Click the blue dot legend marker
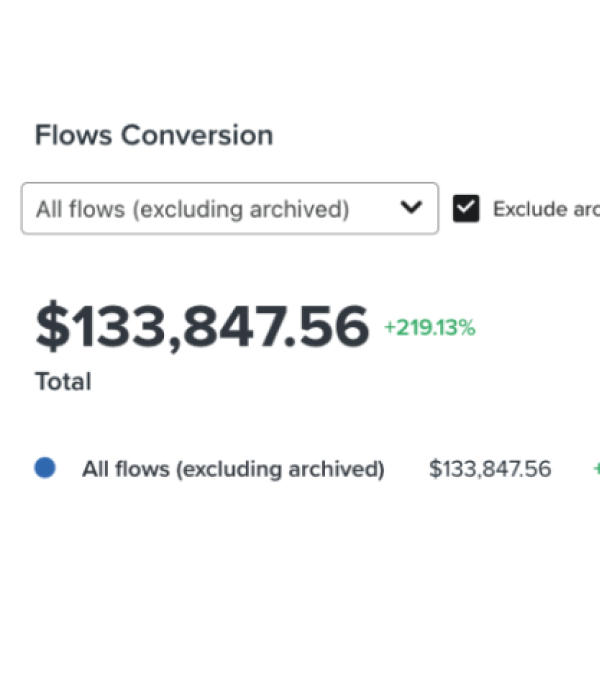 pyautogui.click(x=45, y=468)
